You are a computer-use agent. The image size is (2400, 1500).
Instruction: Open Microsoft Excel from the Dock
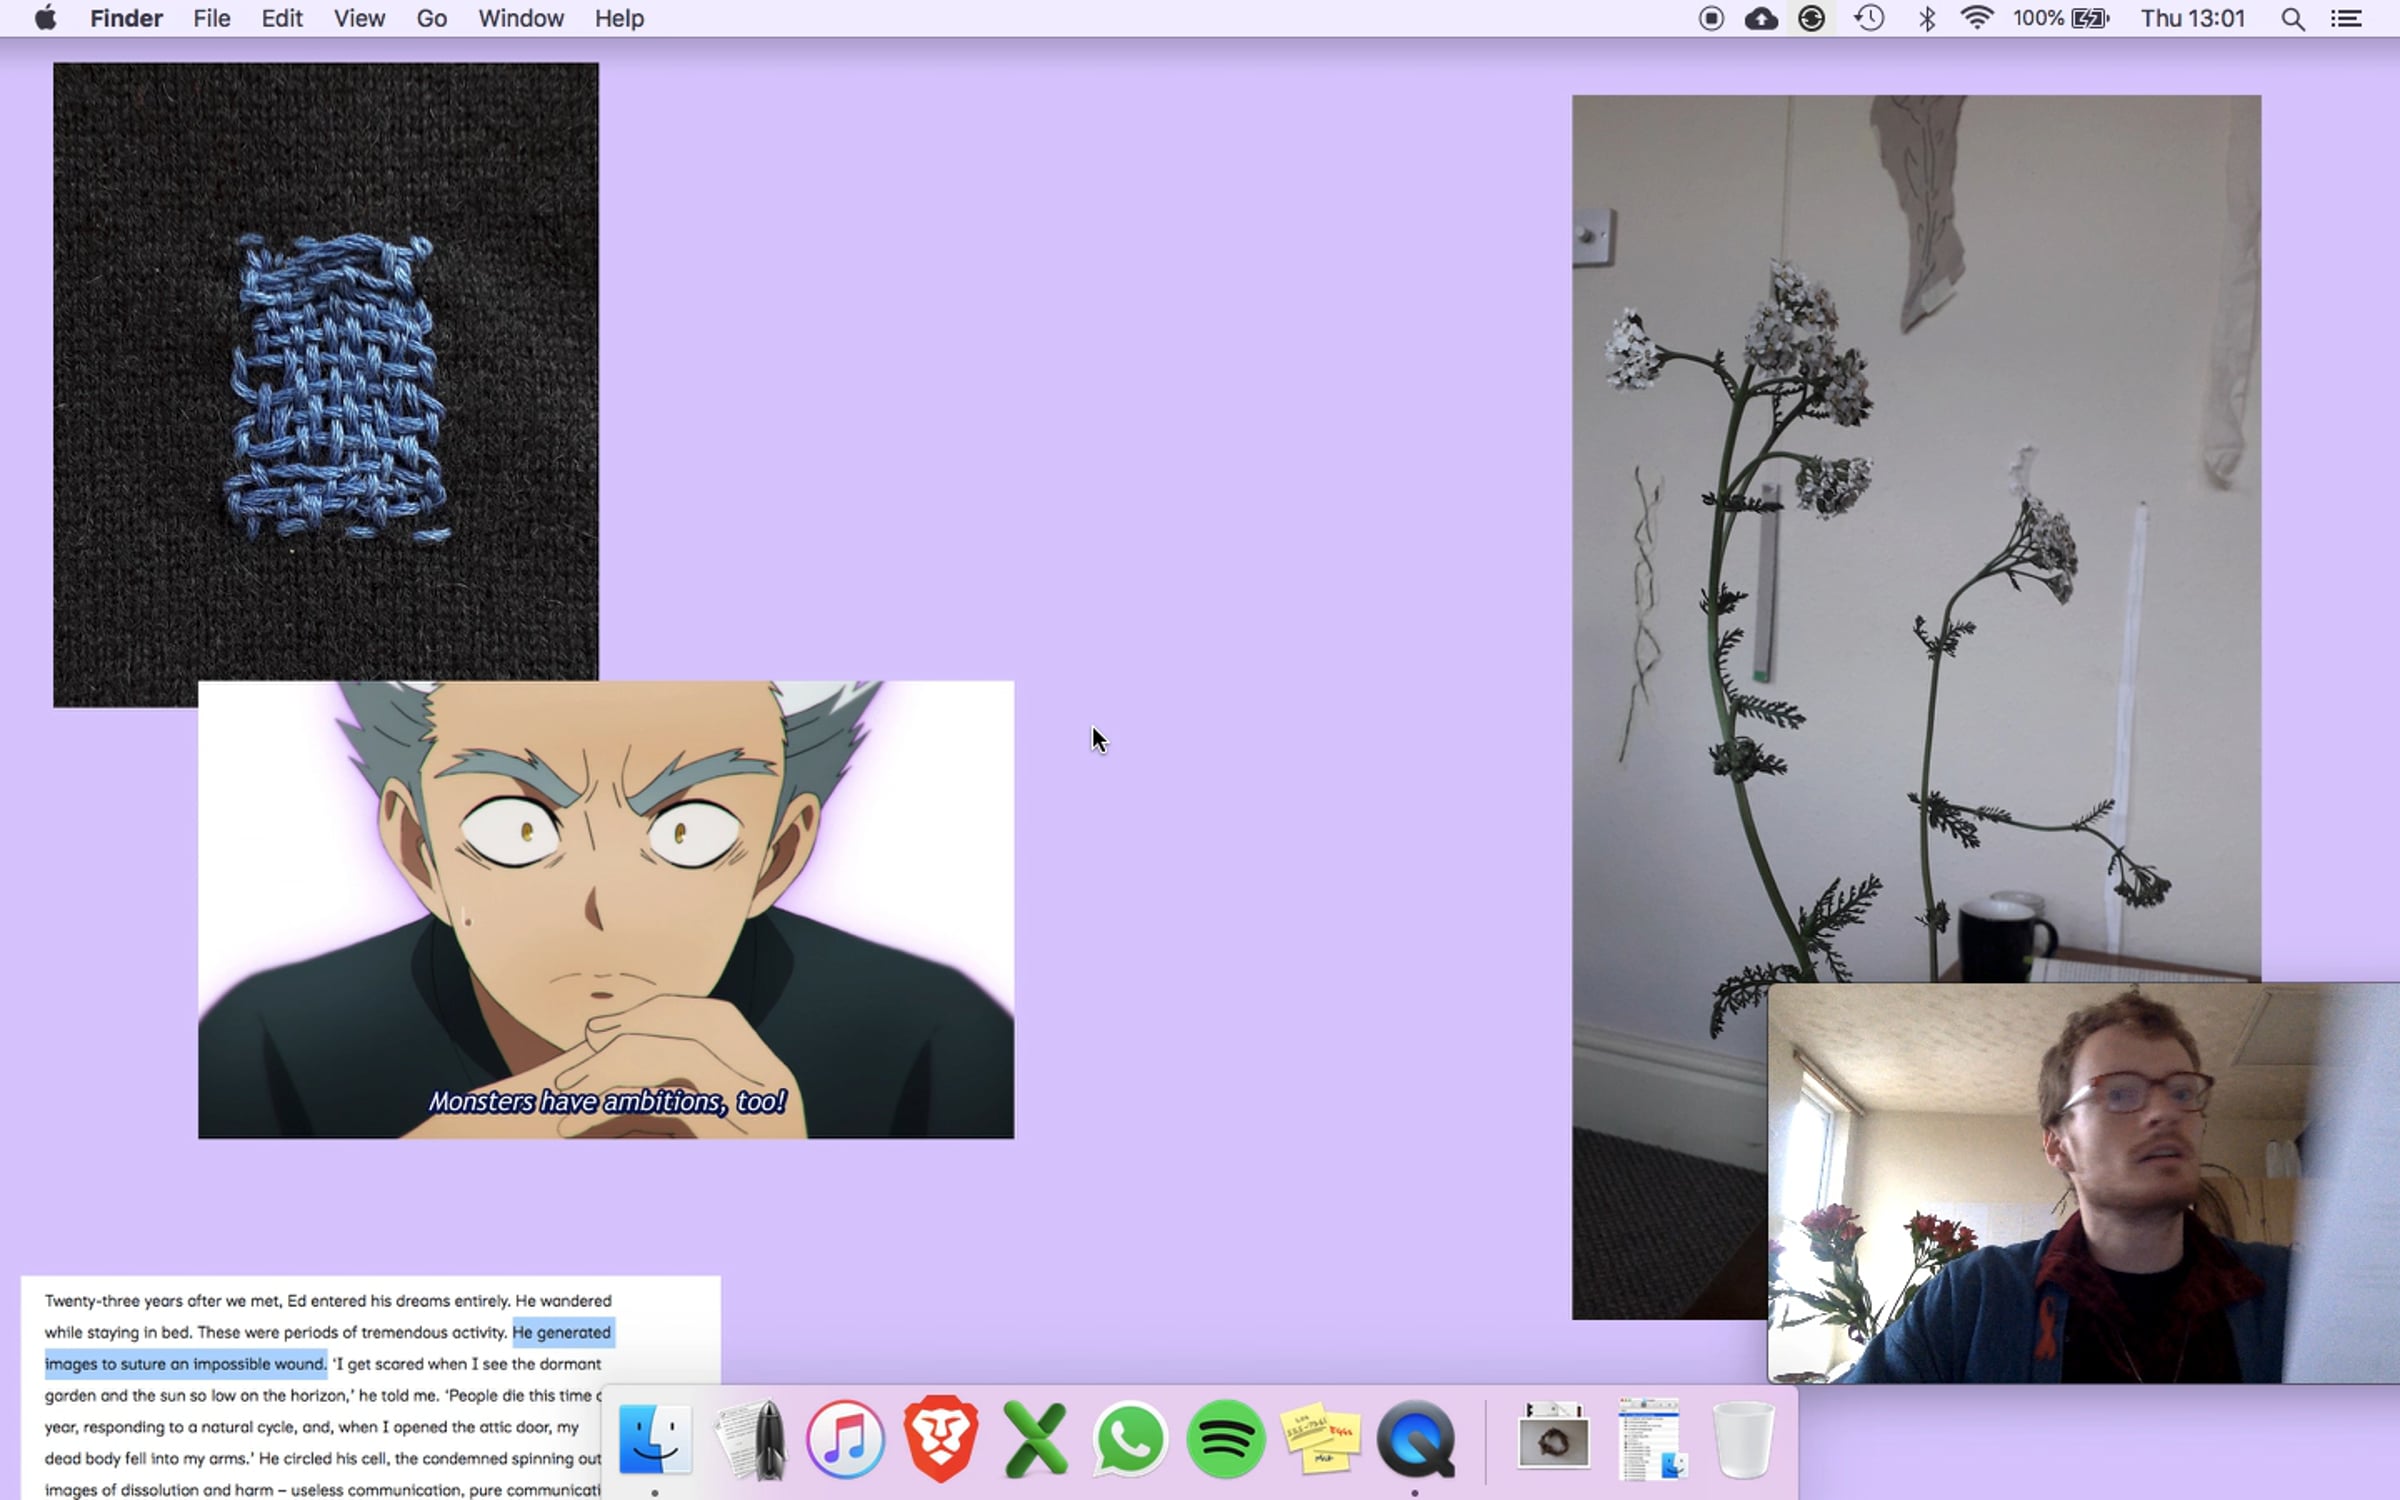point(1036,1439)
